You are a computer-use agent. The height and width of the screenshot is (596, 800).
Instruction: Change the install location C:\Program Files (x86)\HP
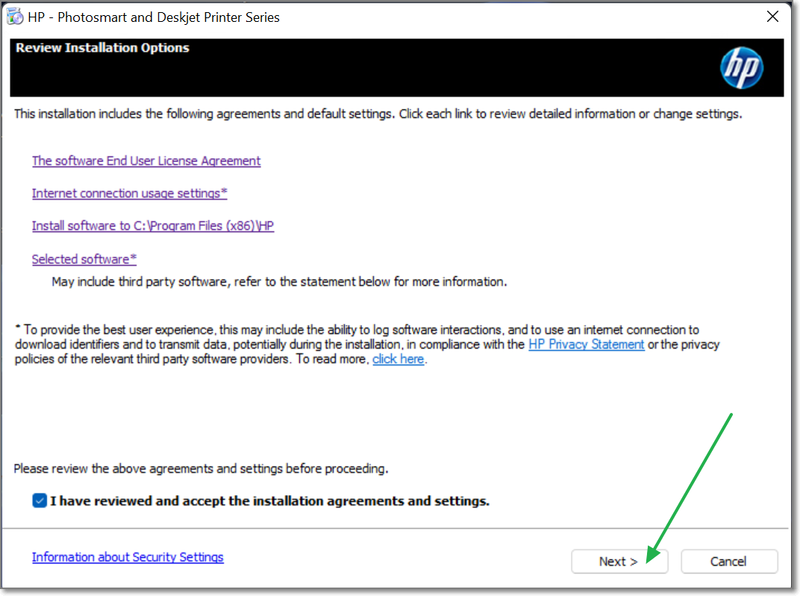click(153, 226)
